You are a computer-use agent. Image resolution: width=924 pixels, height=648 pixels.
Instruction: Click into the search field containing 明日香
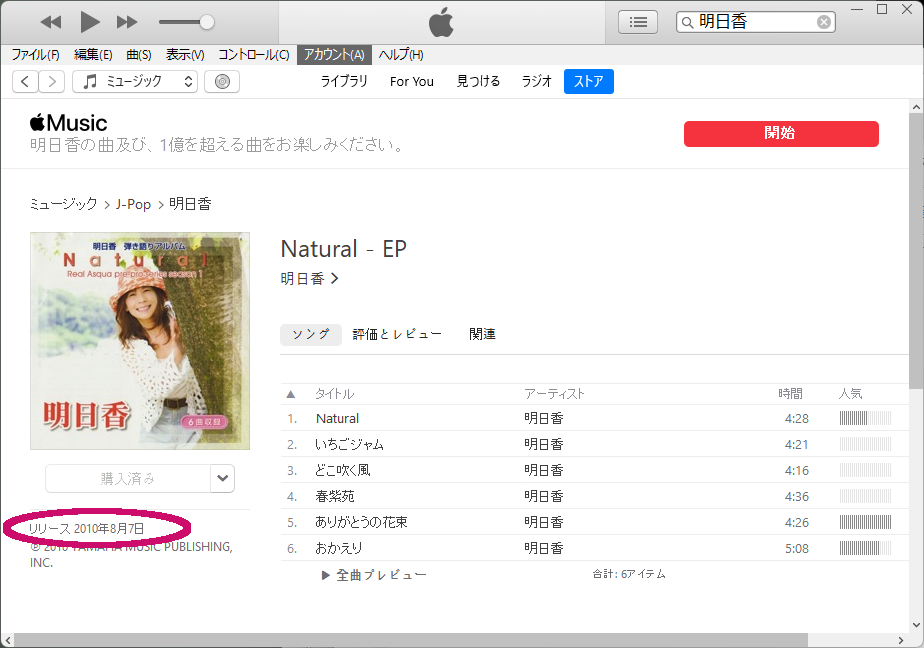(x=755, y=22)
